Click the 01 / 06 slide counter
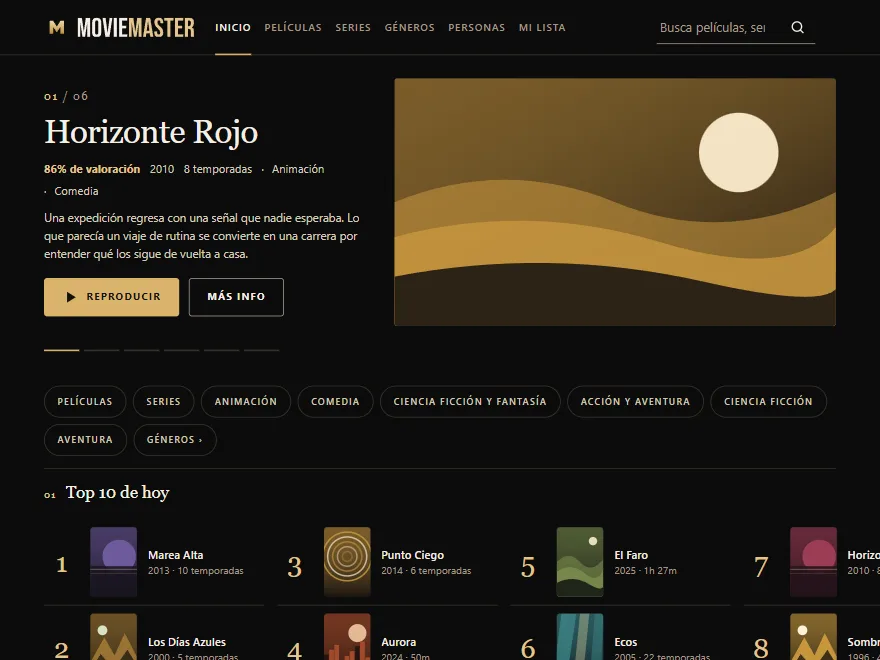 pos(66,97)
